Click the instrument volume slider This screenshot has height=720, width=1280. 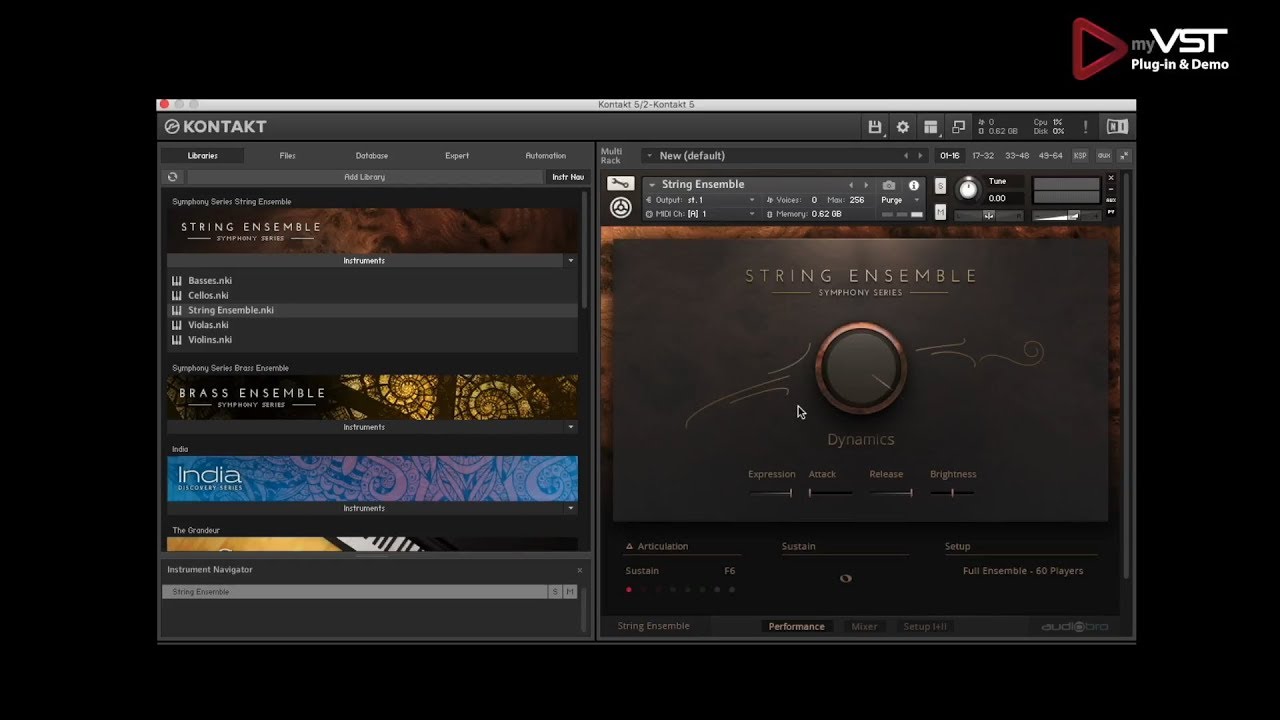click(x=1066, y=216)
